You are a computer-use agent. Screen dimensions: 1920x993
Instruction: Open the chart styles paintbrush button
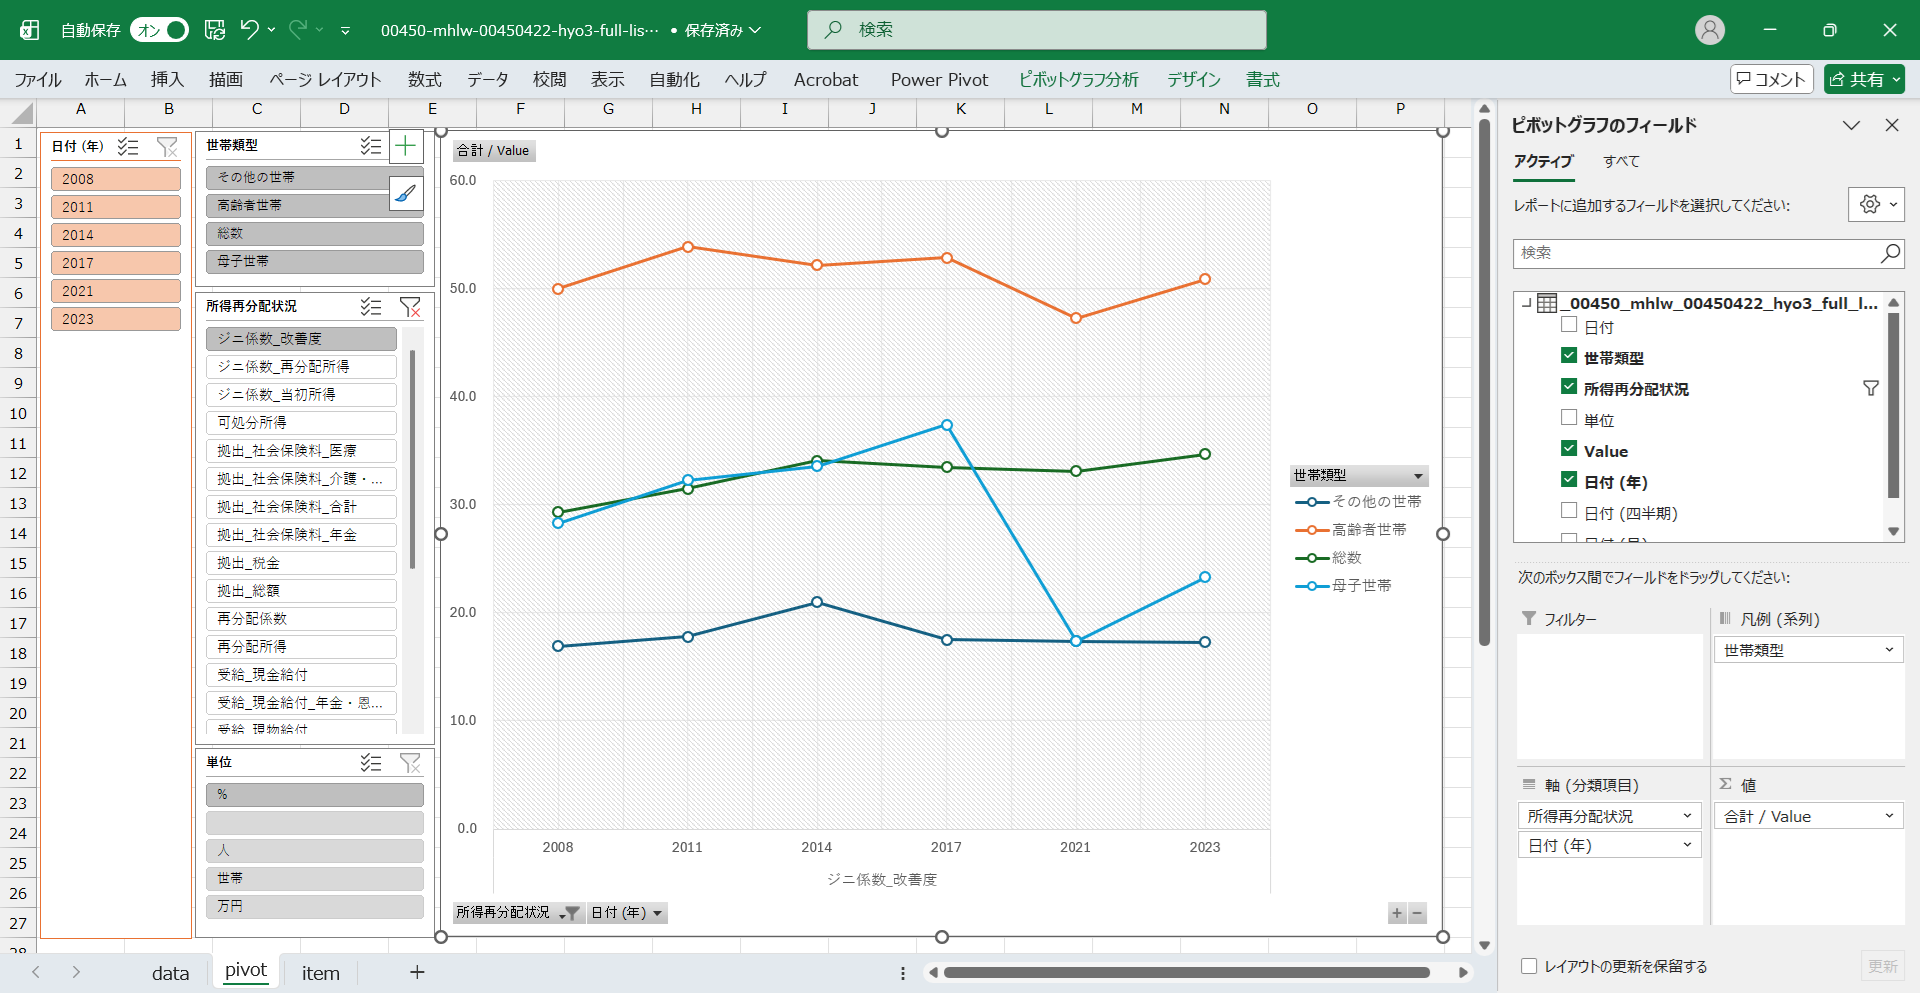click(405, 193)
